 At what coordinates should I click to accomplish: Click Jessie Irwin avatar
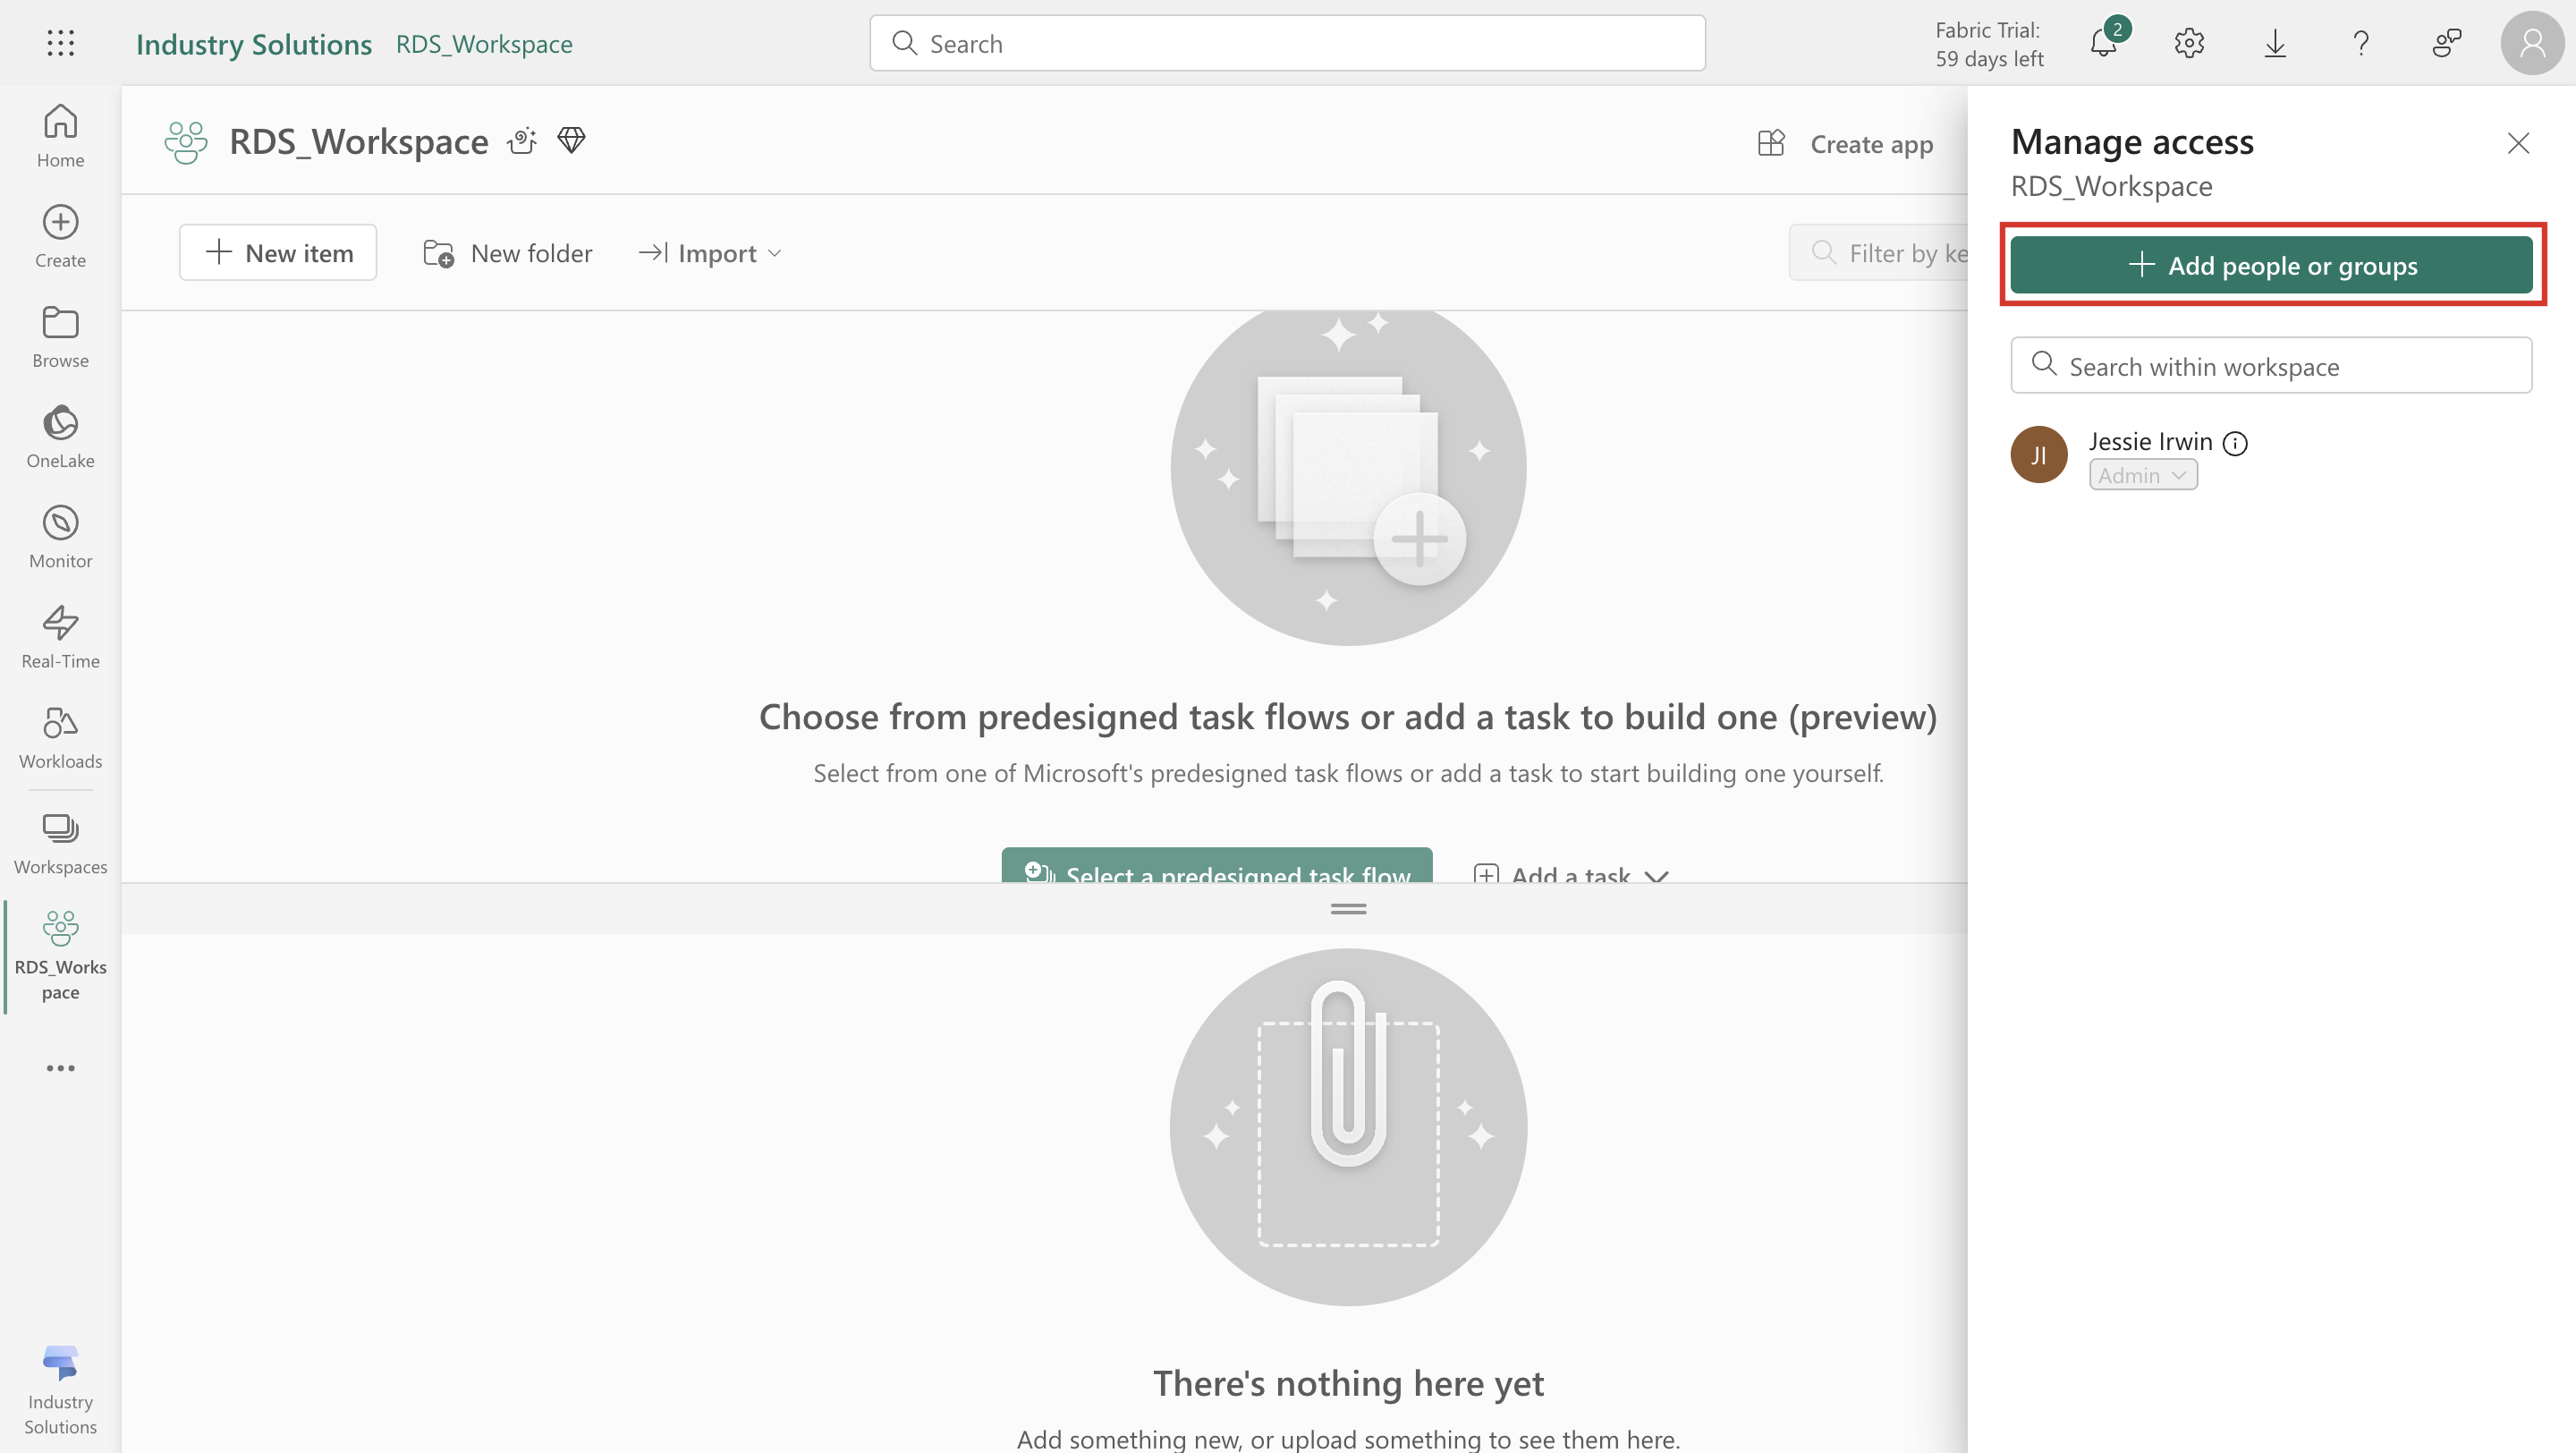[2039, 455]
